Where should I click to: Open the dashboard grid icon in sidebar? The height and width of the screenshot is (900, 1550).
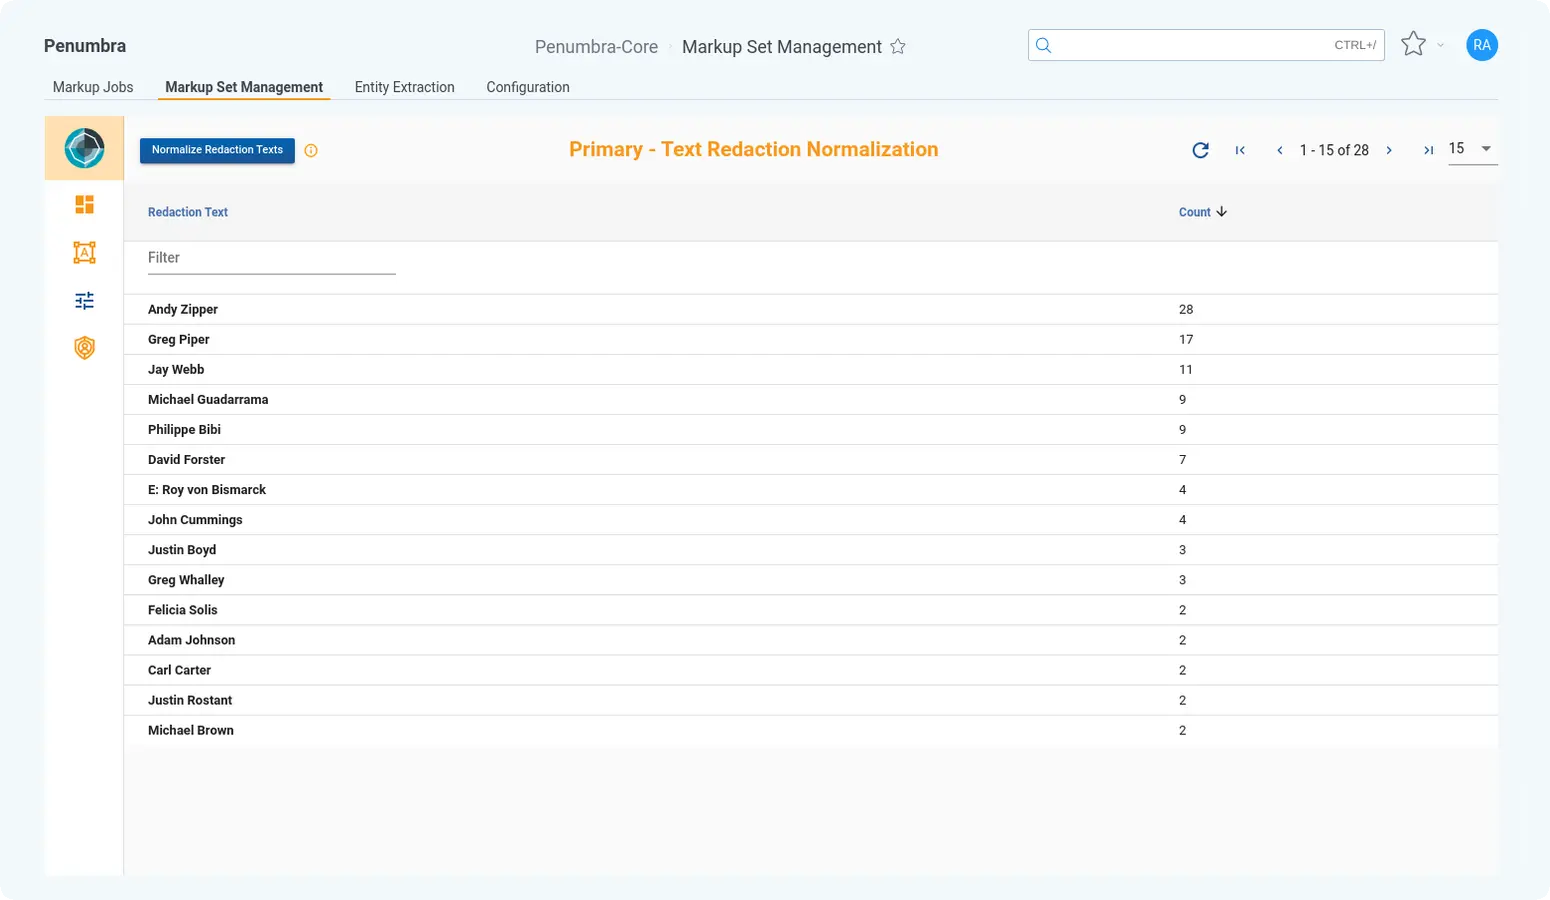click(84, 205)
